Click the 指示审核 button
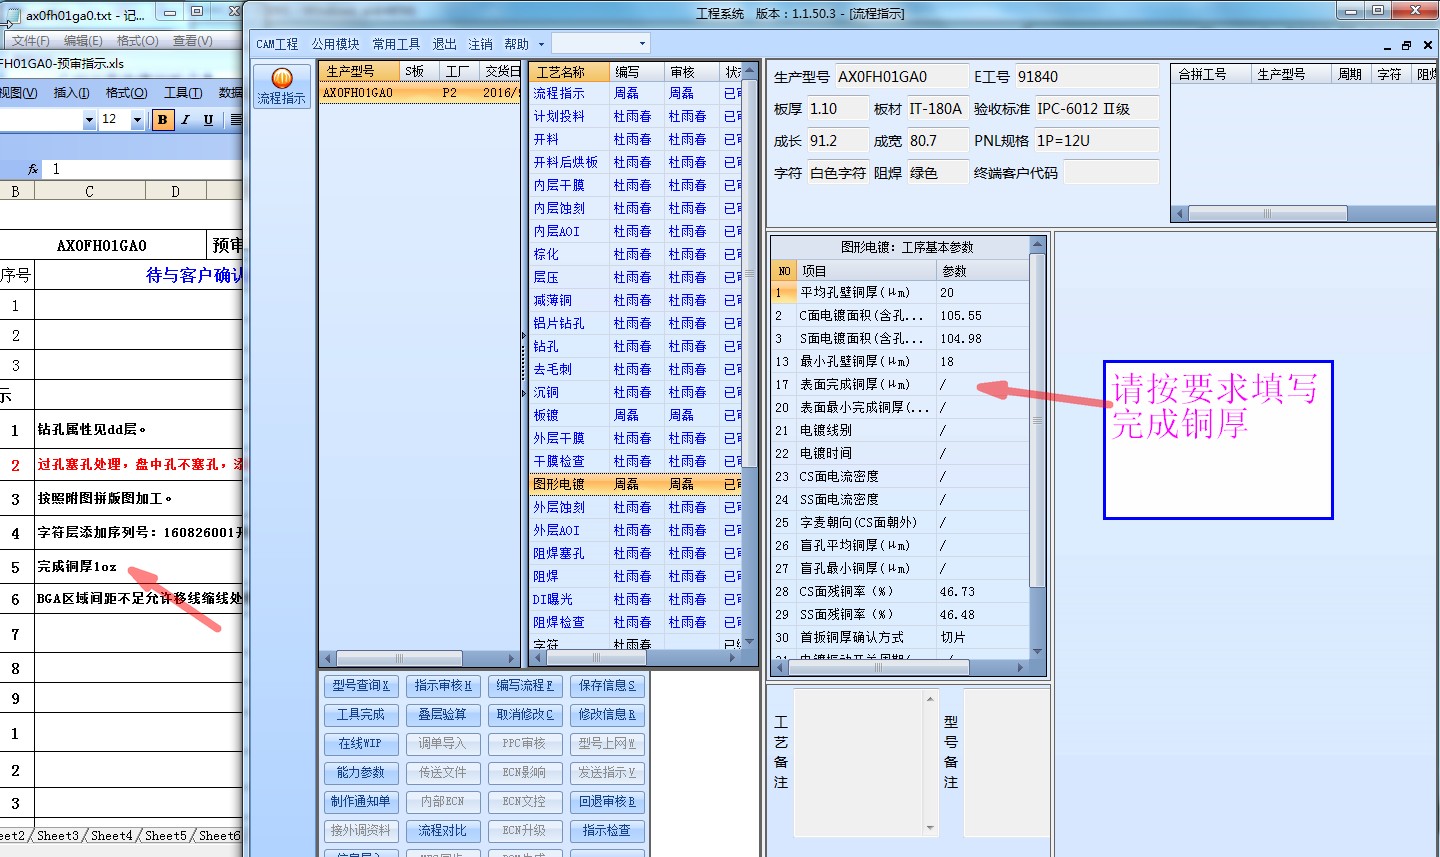The image size is (1440, 857). point(443,686)
